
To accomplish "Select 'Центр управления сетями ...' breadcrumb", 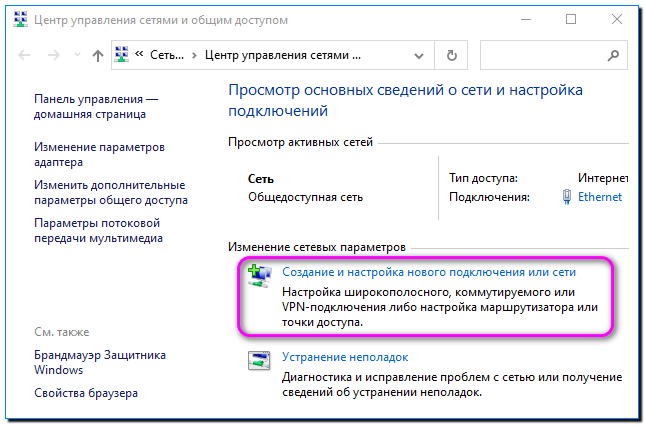I will coord(283,55).
